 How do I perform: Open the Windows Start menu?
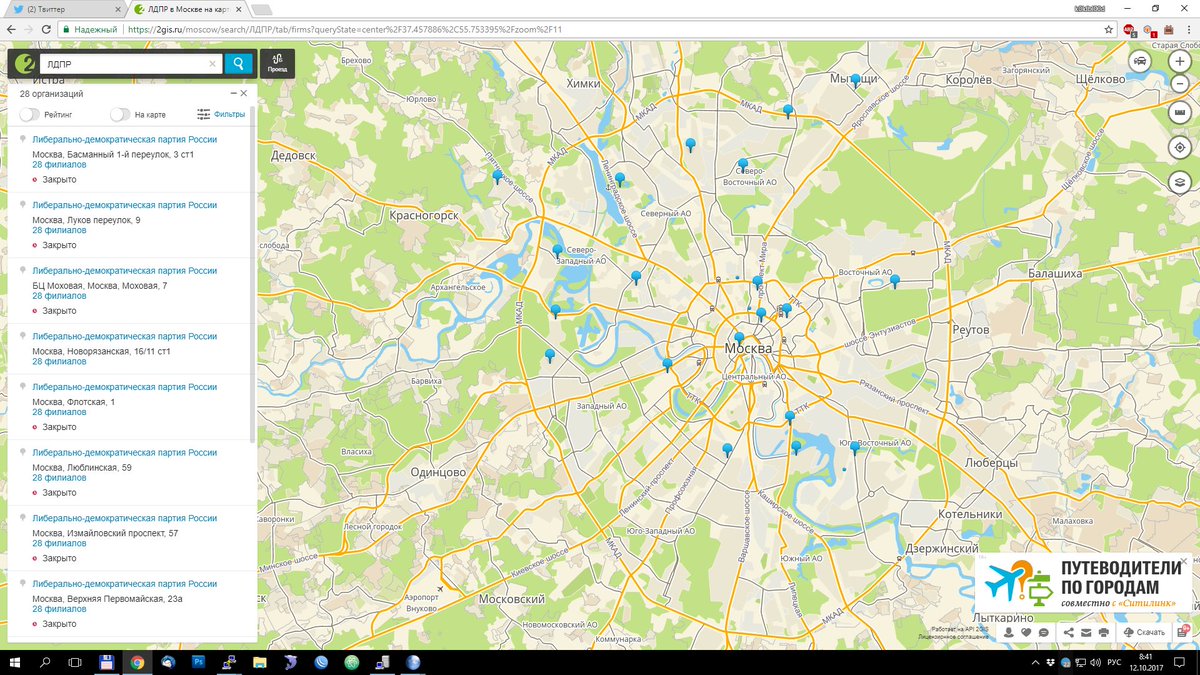pyautogui.click(x=14, y=662)
